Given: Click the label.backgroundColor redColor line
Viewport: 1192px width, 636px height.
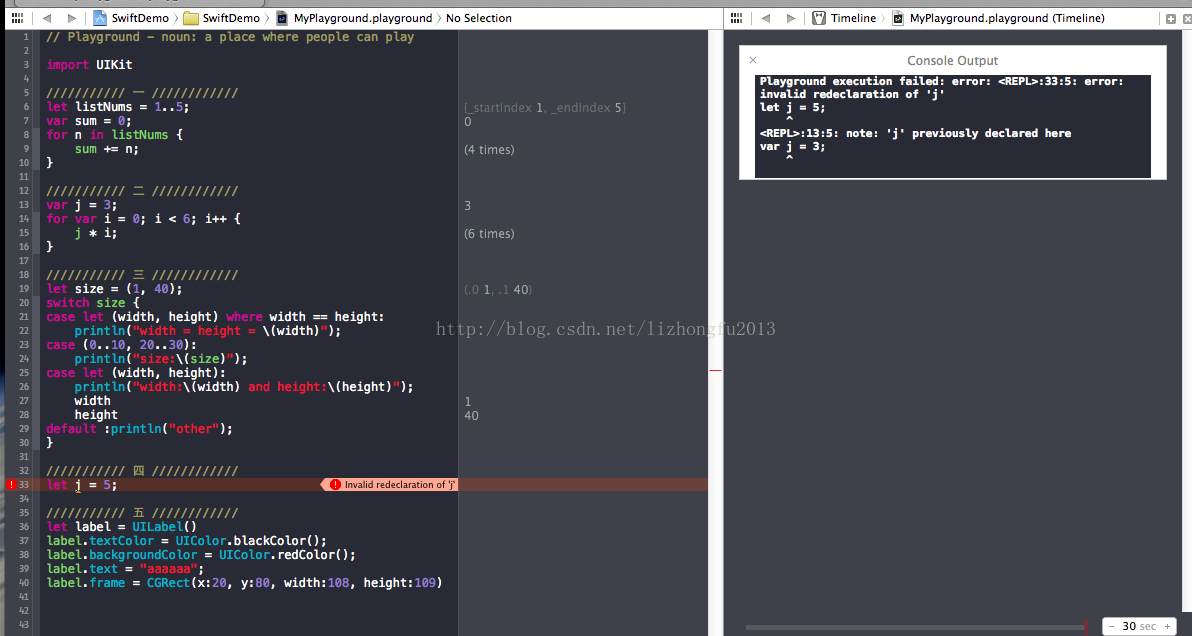Looking at the screenshot, I should click(x=201, y=555).
